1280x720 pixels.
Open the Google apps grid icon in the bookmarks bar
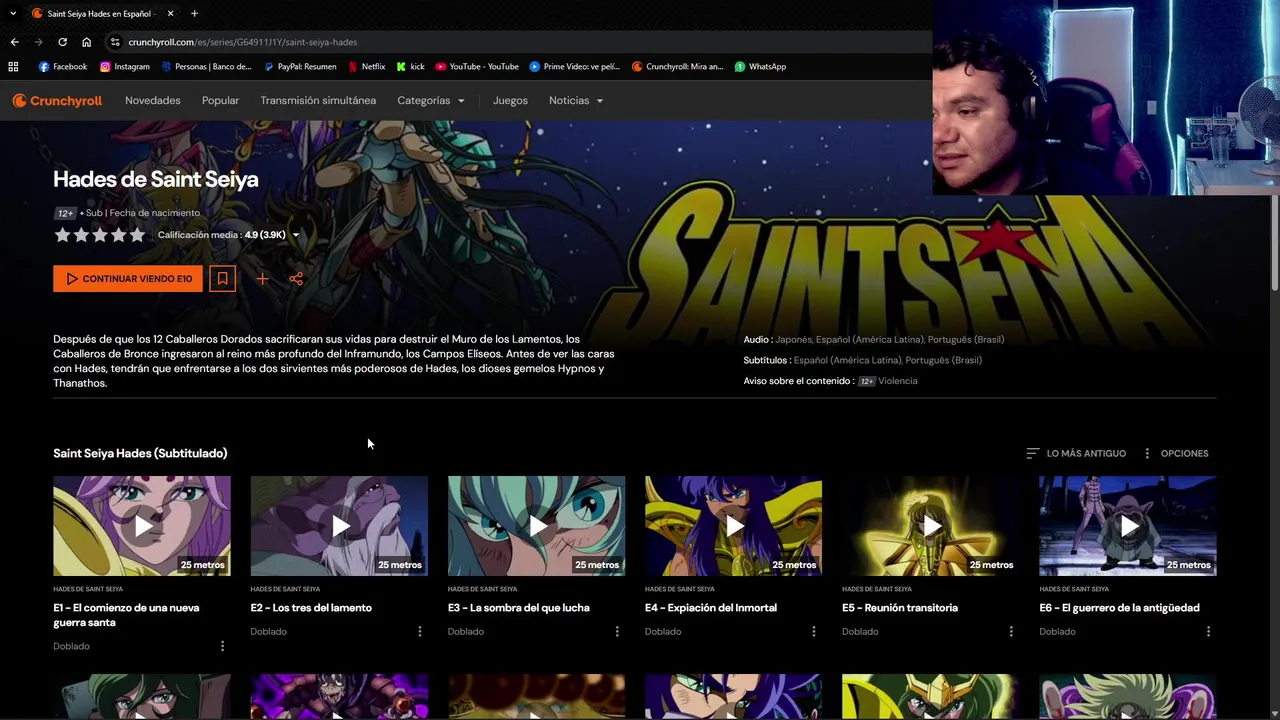(x=13, y=67)
